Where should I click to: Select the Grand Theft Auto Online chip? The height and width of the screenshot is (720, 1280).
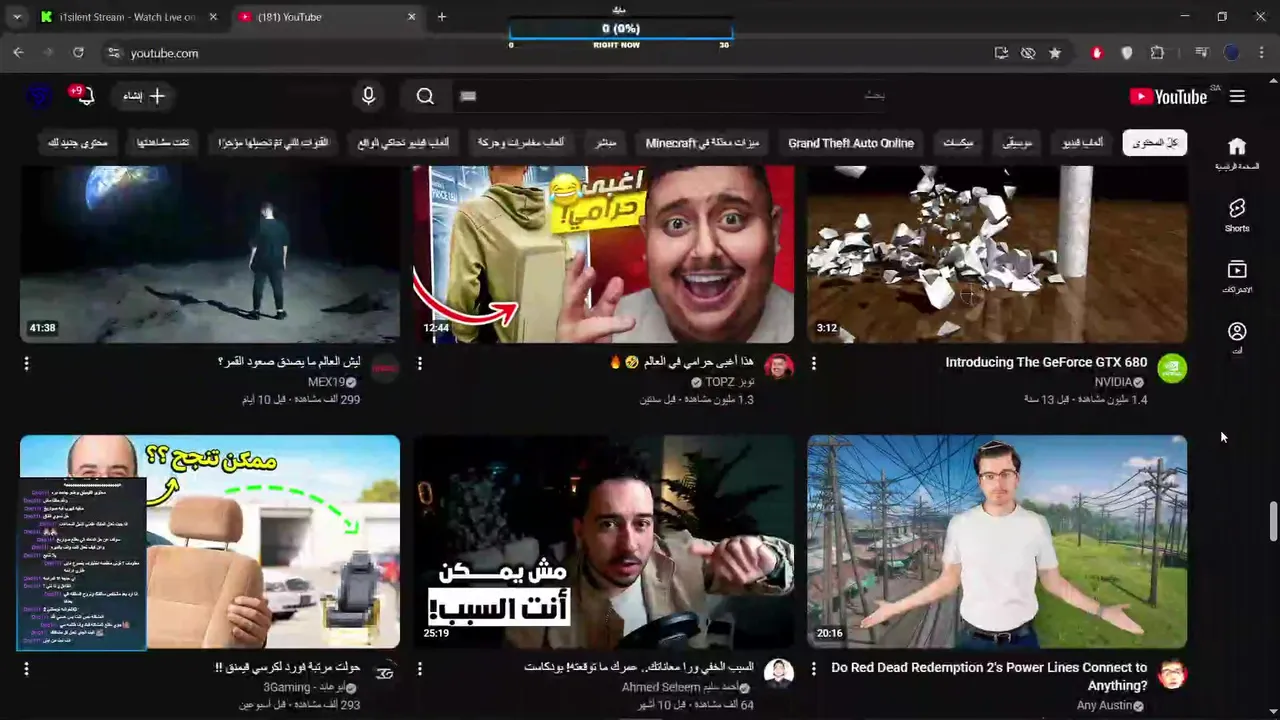pyautogui.click(x=851, y=143)
